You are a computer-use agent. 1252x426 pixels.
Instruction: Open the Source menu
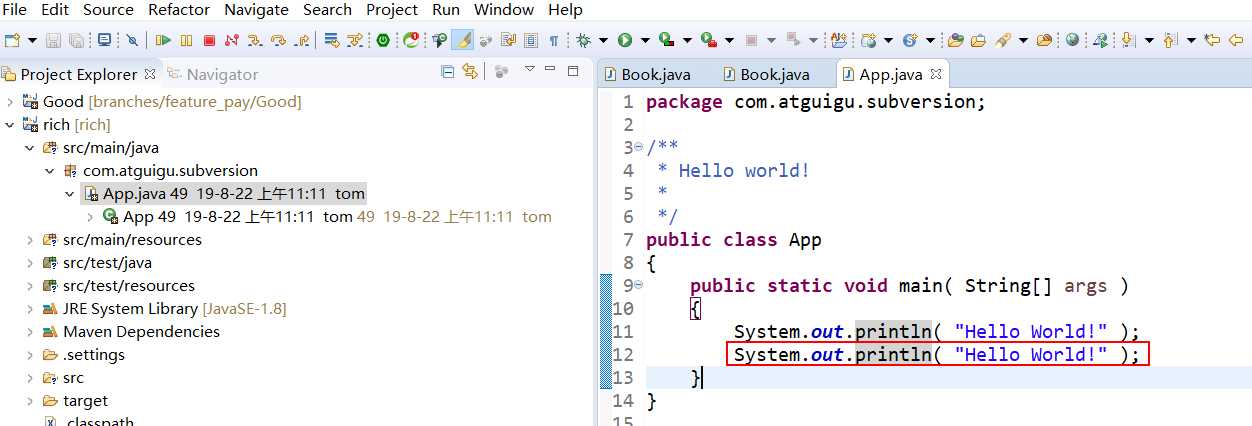pyautogui.click(x=108, y=9)
